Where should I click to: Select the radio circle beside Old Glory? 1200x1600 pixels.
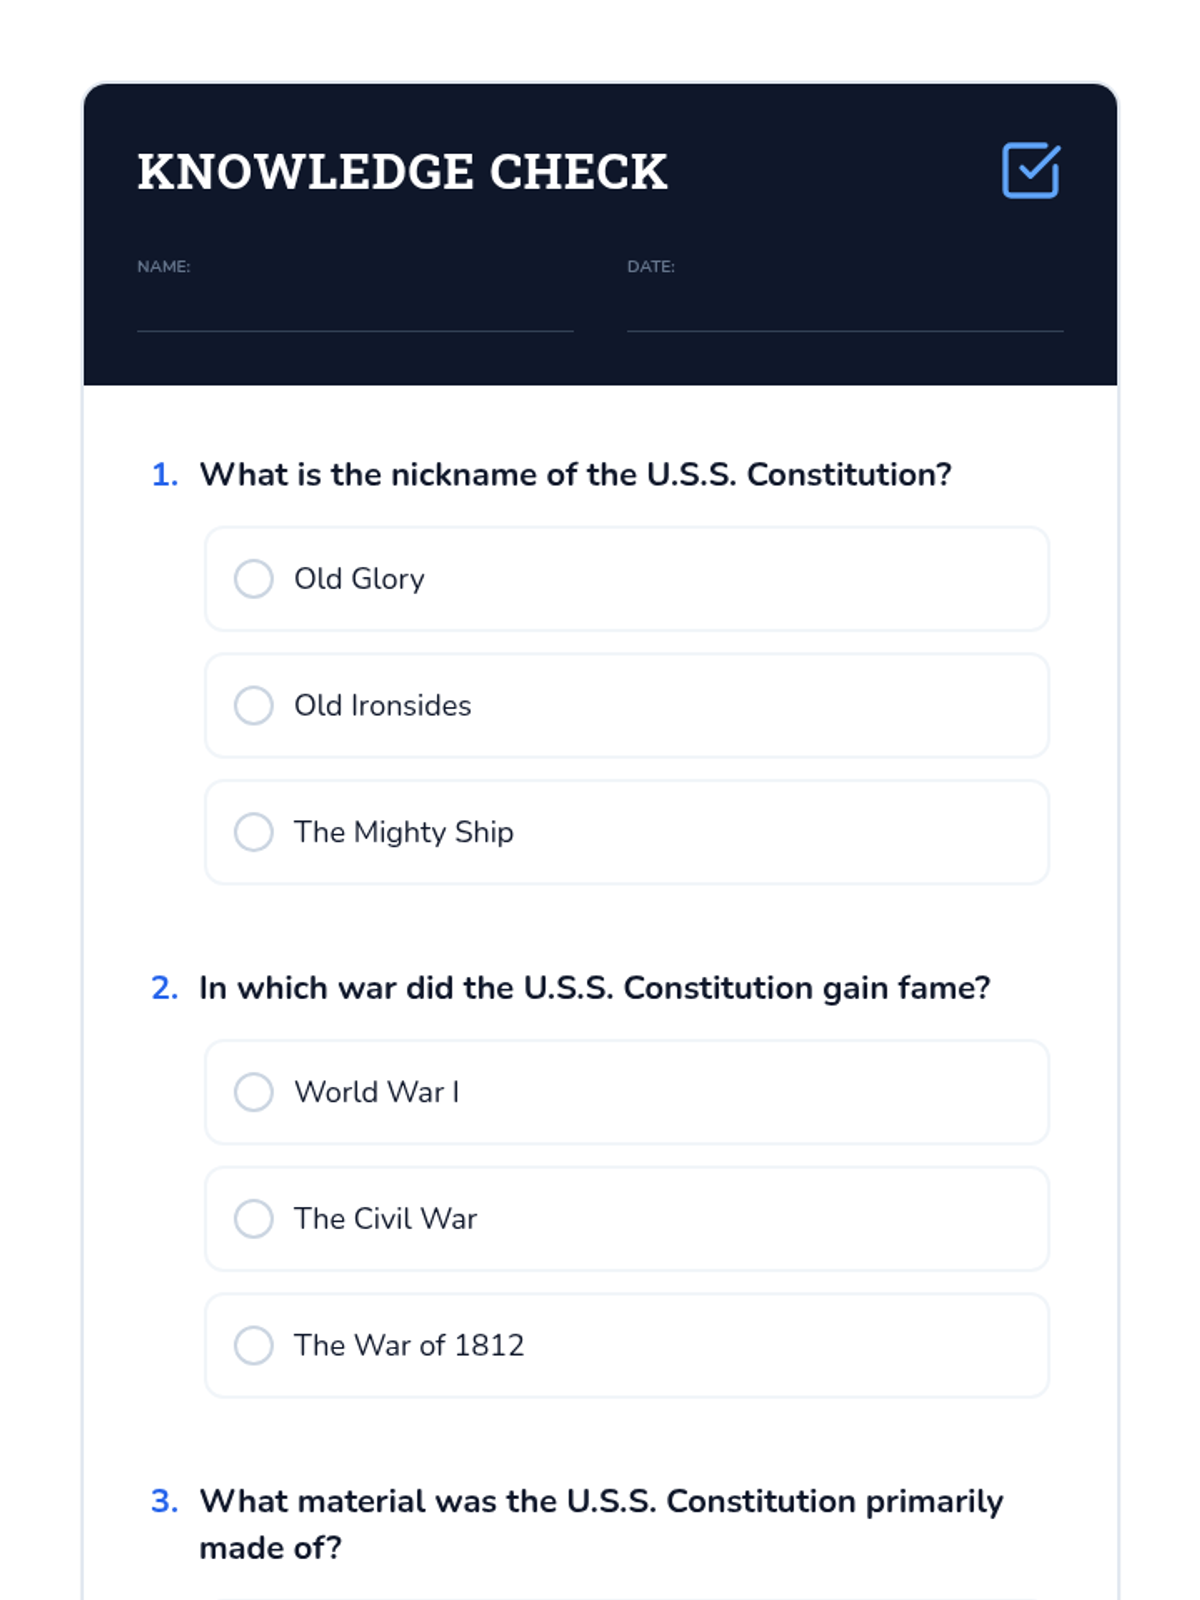(254, 579)
